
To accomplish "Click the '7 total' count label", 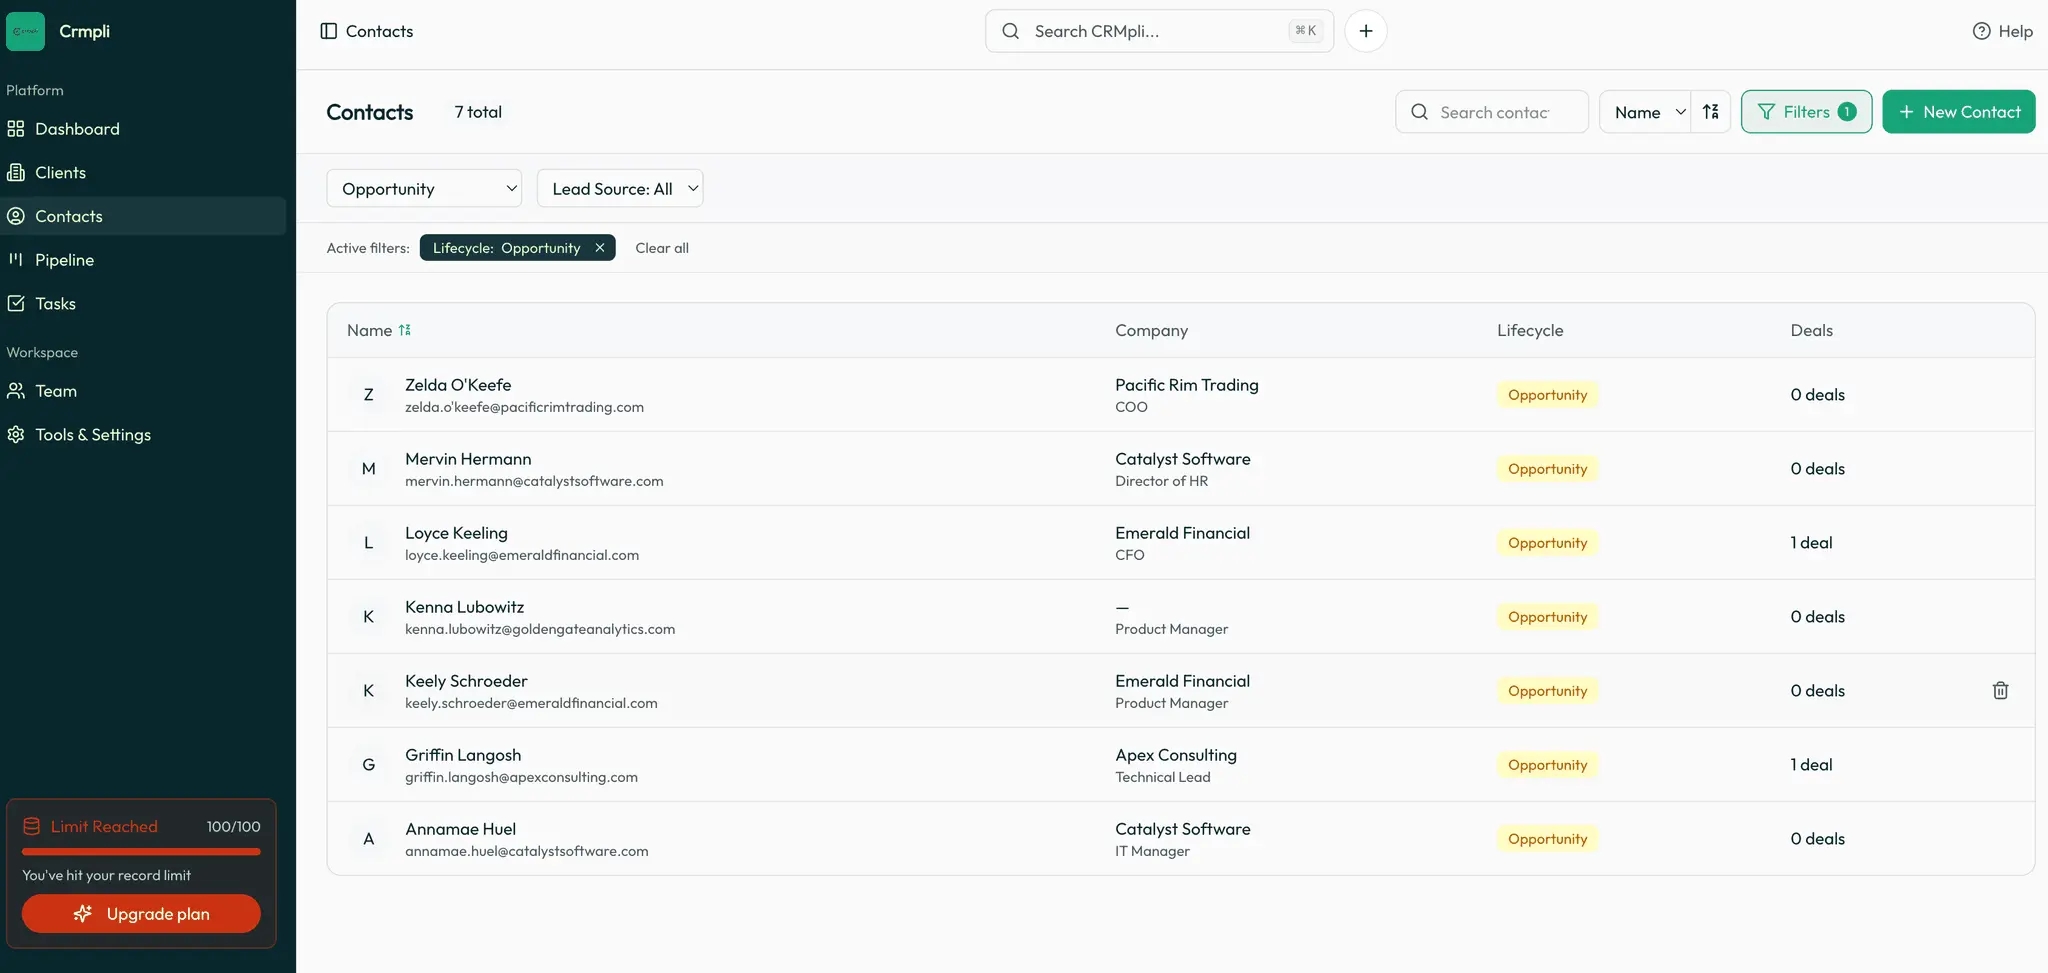I will tap(478, 112).
